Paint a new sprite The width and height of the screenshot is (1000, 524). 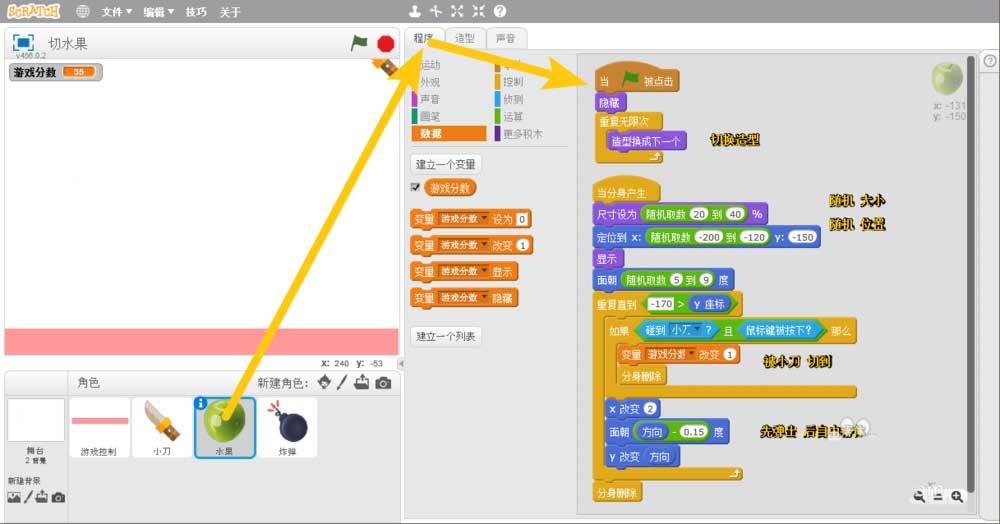342,382
